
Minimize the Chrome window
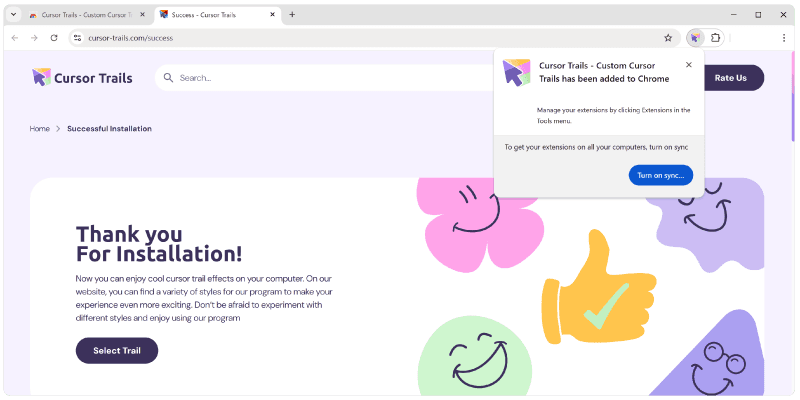click(x=734, y=15)
